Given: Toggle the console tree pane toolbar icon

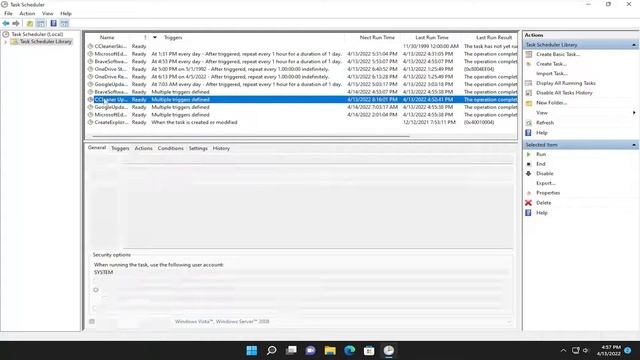Looking at the screenshot, I should pos(41,24).
